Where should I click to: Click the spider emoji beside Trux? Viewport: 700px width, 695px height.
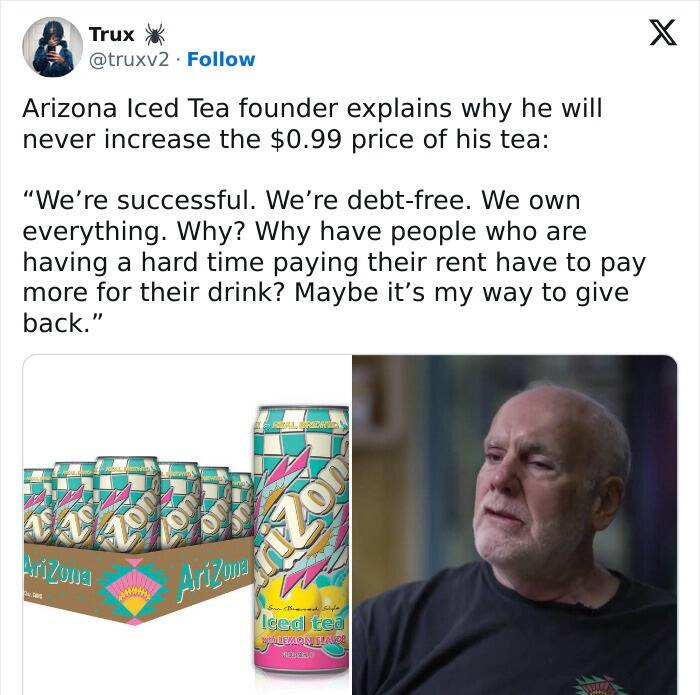tap(154, 34)
